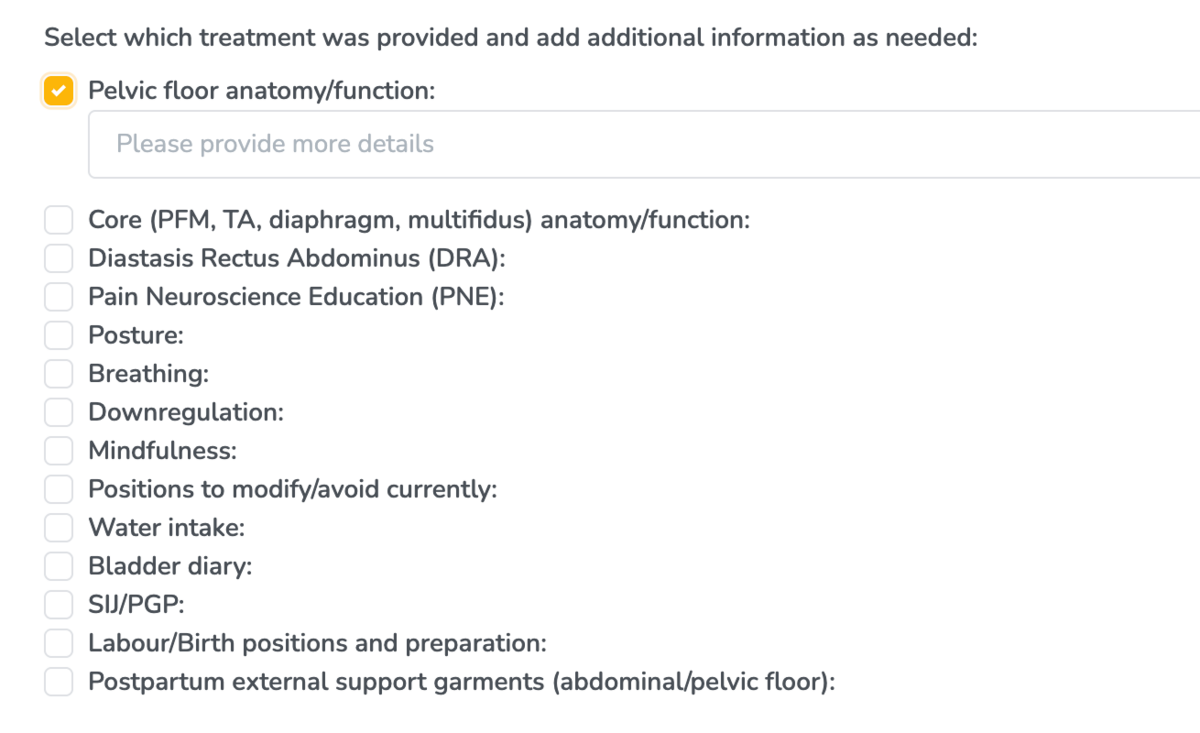Enable the Water intake checkbox

[x=57, y=527]
